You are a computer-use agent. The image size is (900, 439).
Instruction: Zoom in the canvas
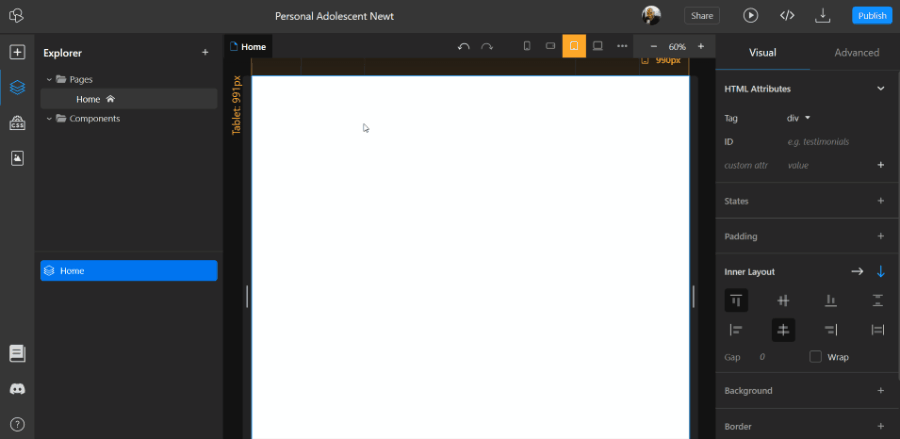700,46
